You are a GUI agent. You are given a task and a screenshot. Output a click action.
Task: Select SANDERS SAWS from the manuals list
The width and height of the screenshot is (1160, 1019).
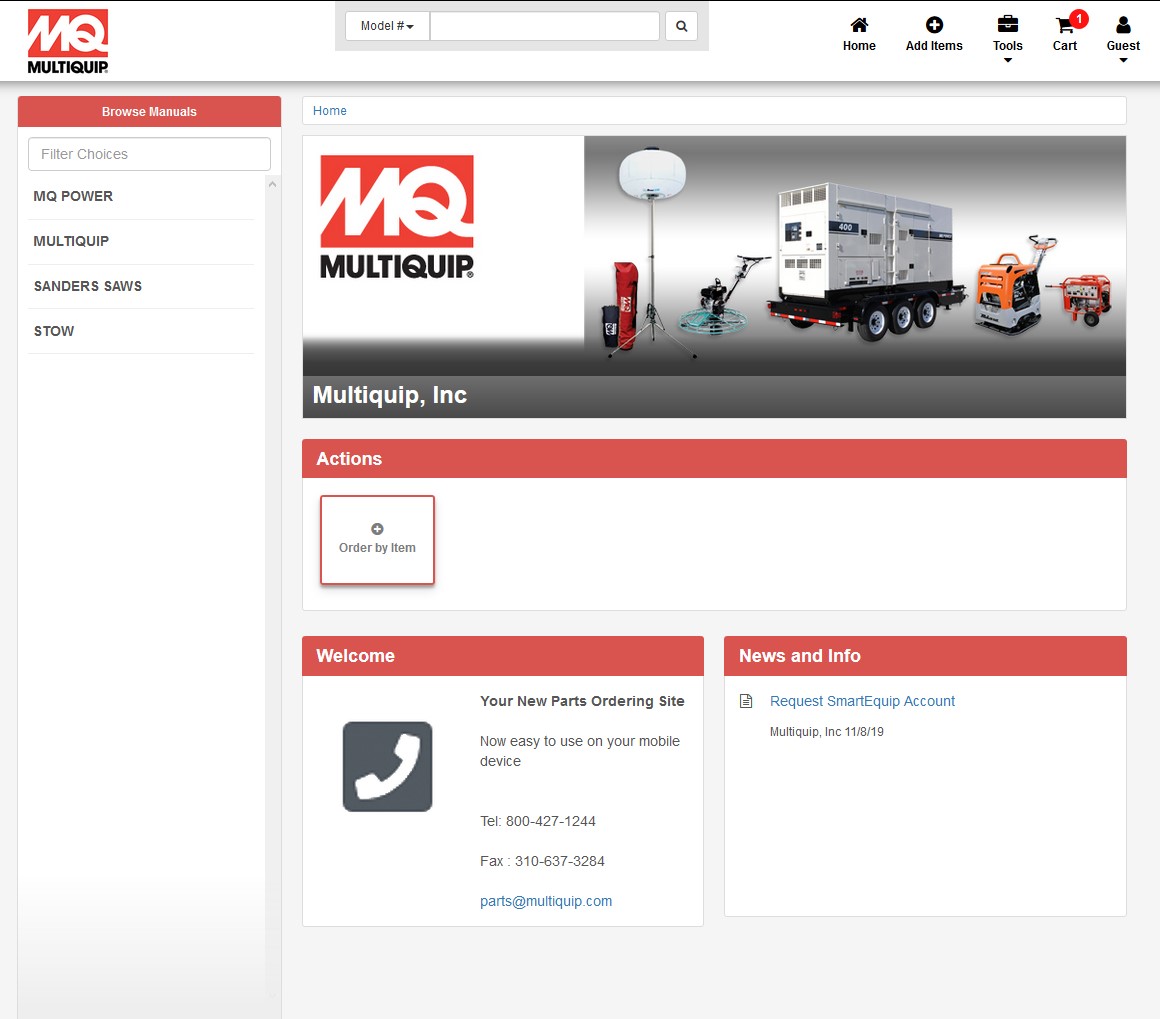(x=87, y=286)
